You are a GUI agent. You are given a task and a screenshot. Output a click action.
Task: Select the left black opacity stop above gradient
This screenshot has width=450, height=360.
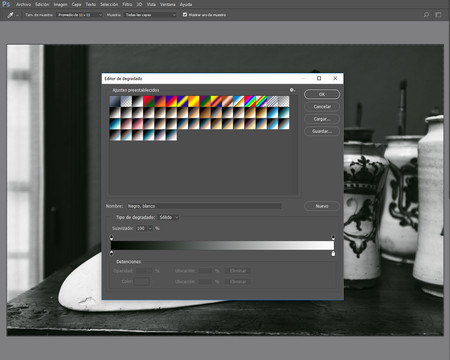(x=111, y=237)
